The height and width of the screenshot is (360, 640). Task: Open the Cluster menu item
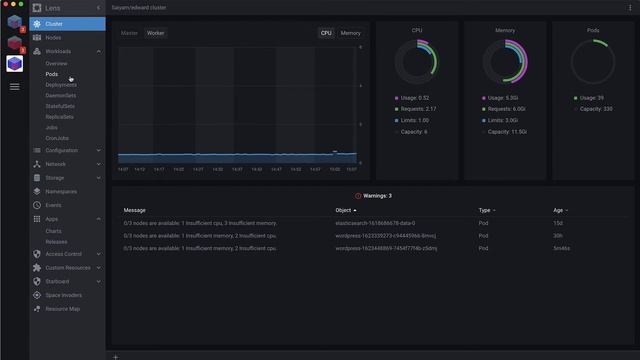(67, 24)
